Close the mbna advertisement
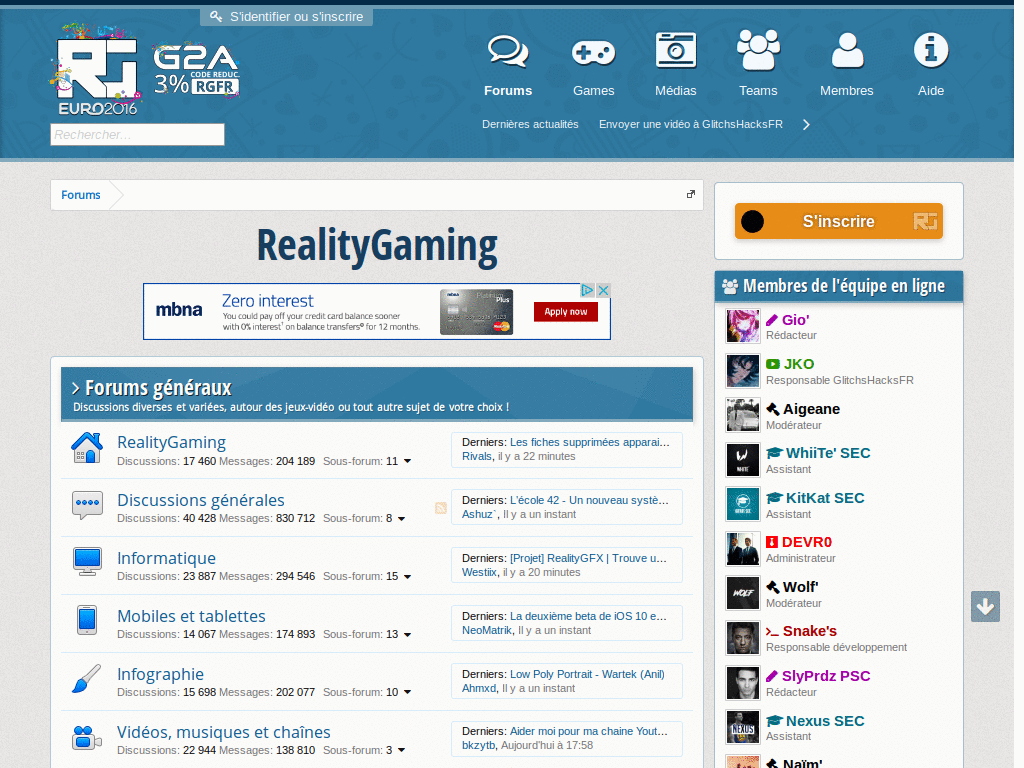This screenshot has height=768, width=1024. pyautogui.click(x=603, y=290)
